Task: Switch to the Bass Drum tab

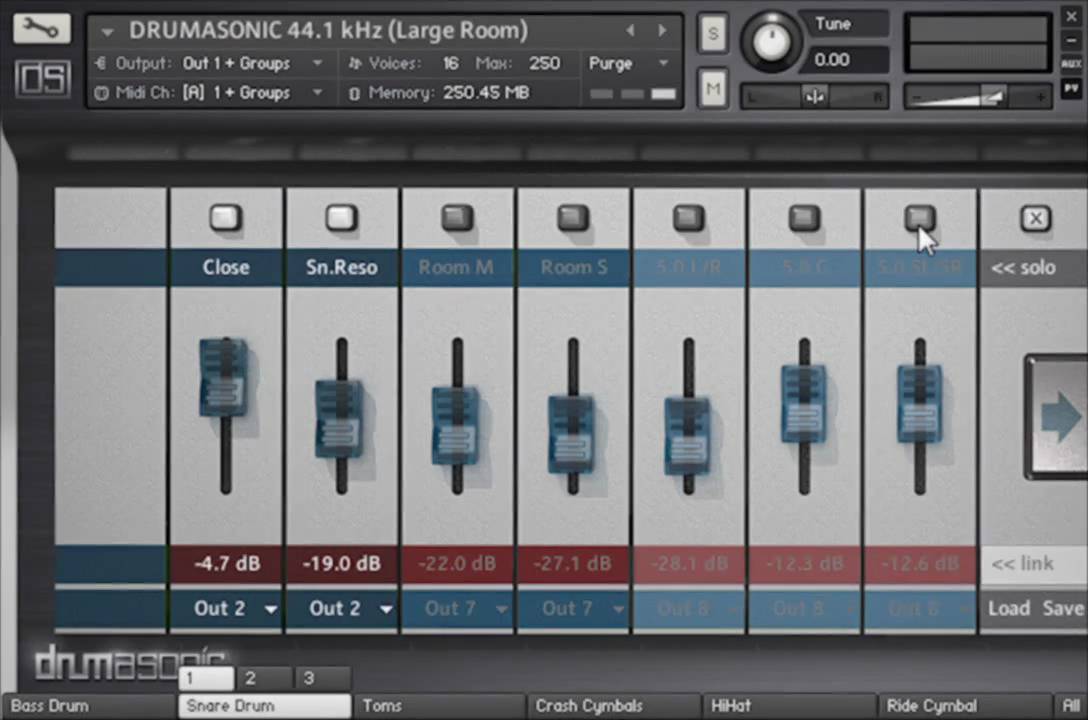Action: pyautogui.click(x=88, y=706)
